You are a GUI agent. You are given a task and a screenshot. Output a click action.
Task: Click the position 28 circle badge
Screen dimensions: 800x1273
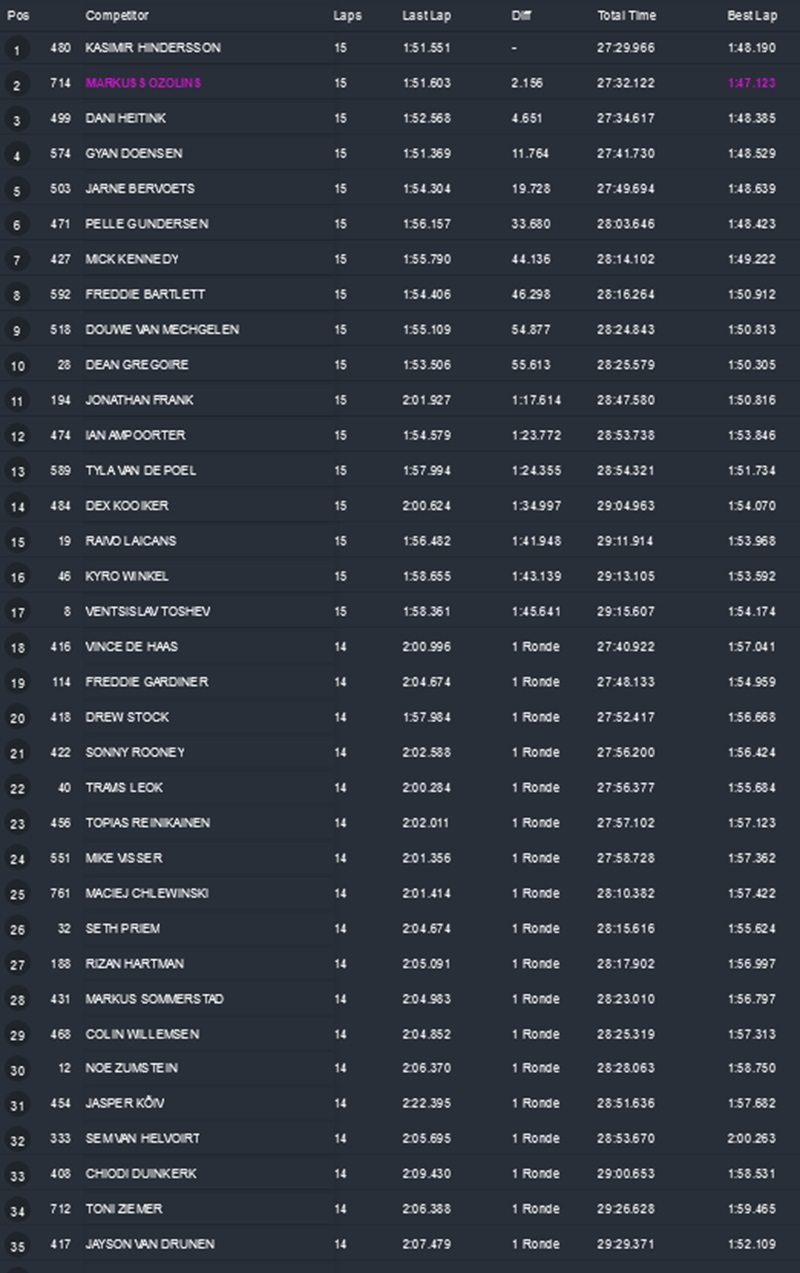tap(17, 1000)
